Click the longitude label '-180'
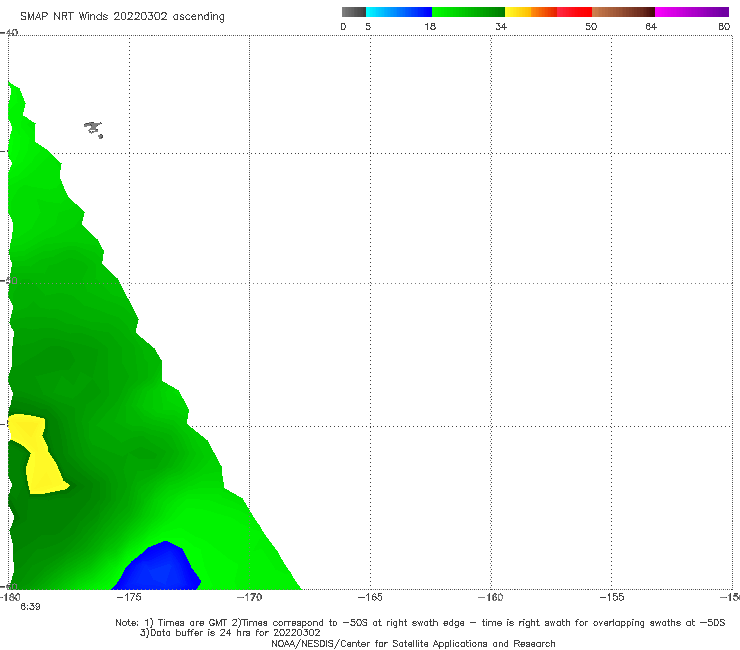740x650 pixels. [x=10, y=597]
